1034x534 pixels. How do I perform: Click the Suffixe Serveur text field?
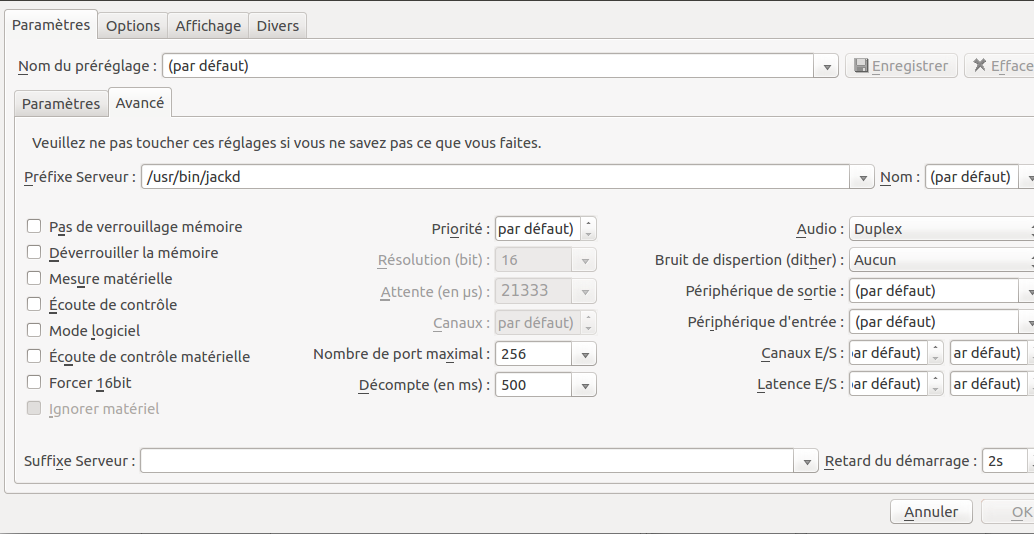[x=468, y=461]
